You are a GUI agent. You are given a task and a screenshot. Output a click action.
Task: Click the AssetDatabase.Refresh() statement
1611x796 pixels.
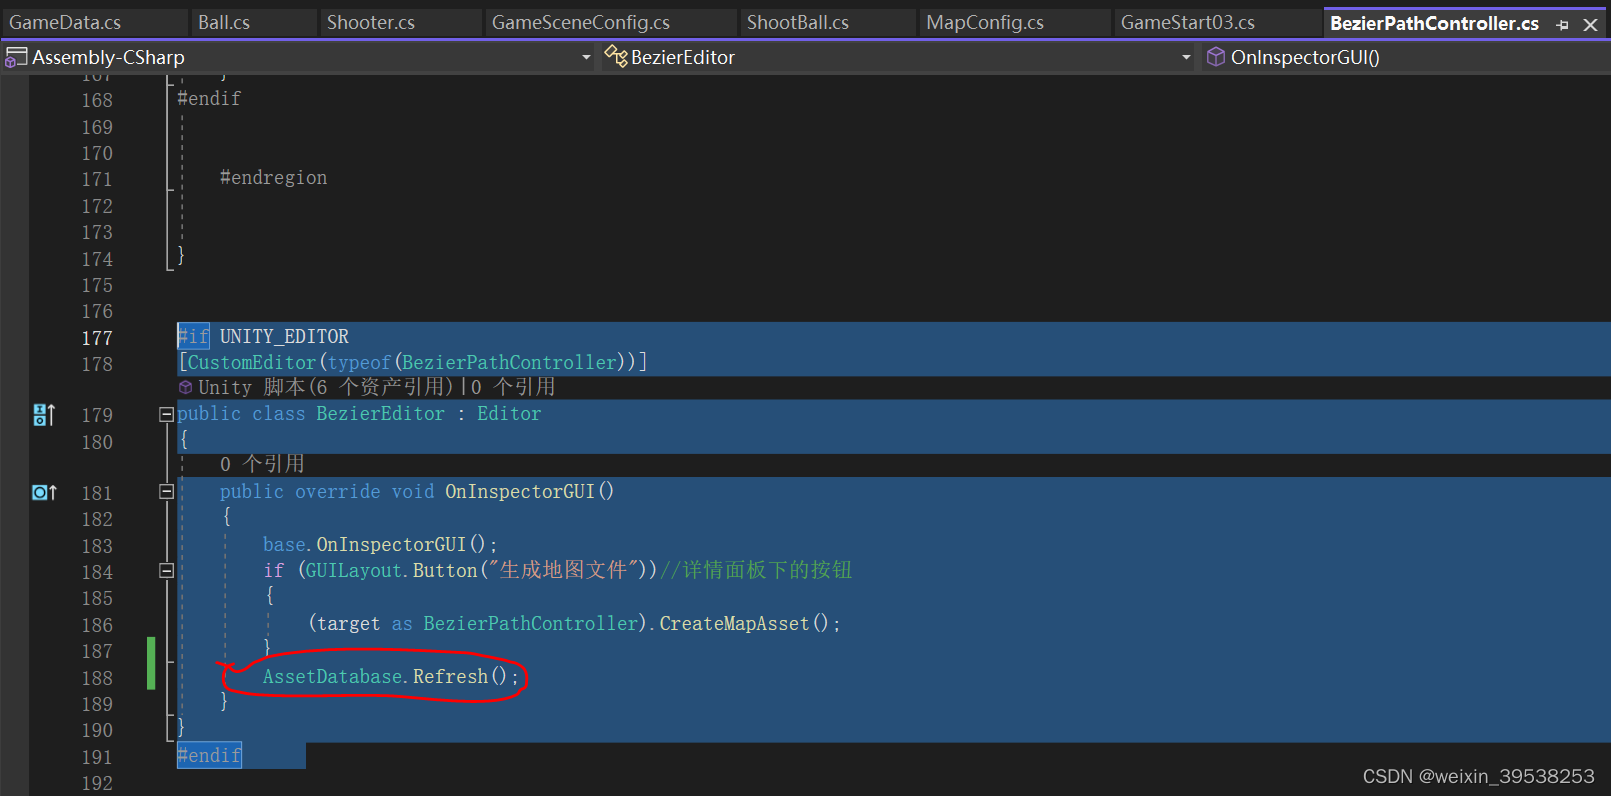pyautogui.click(x=391, y=677)
